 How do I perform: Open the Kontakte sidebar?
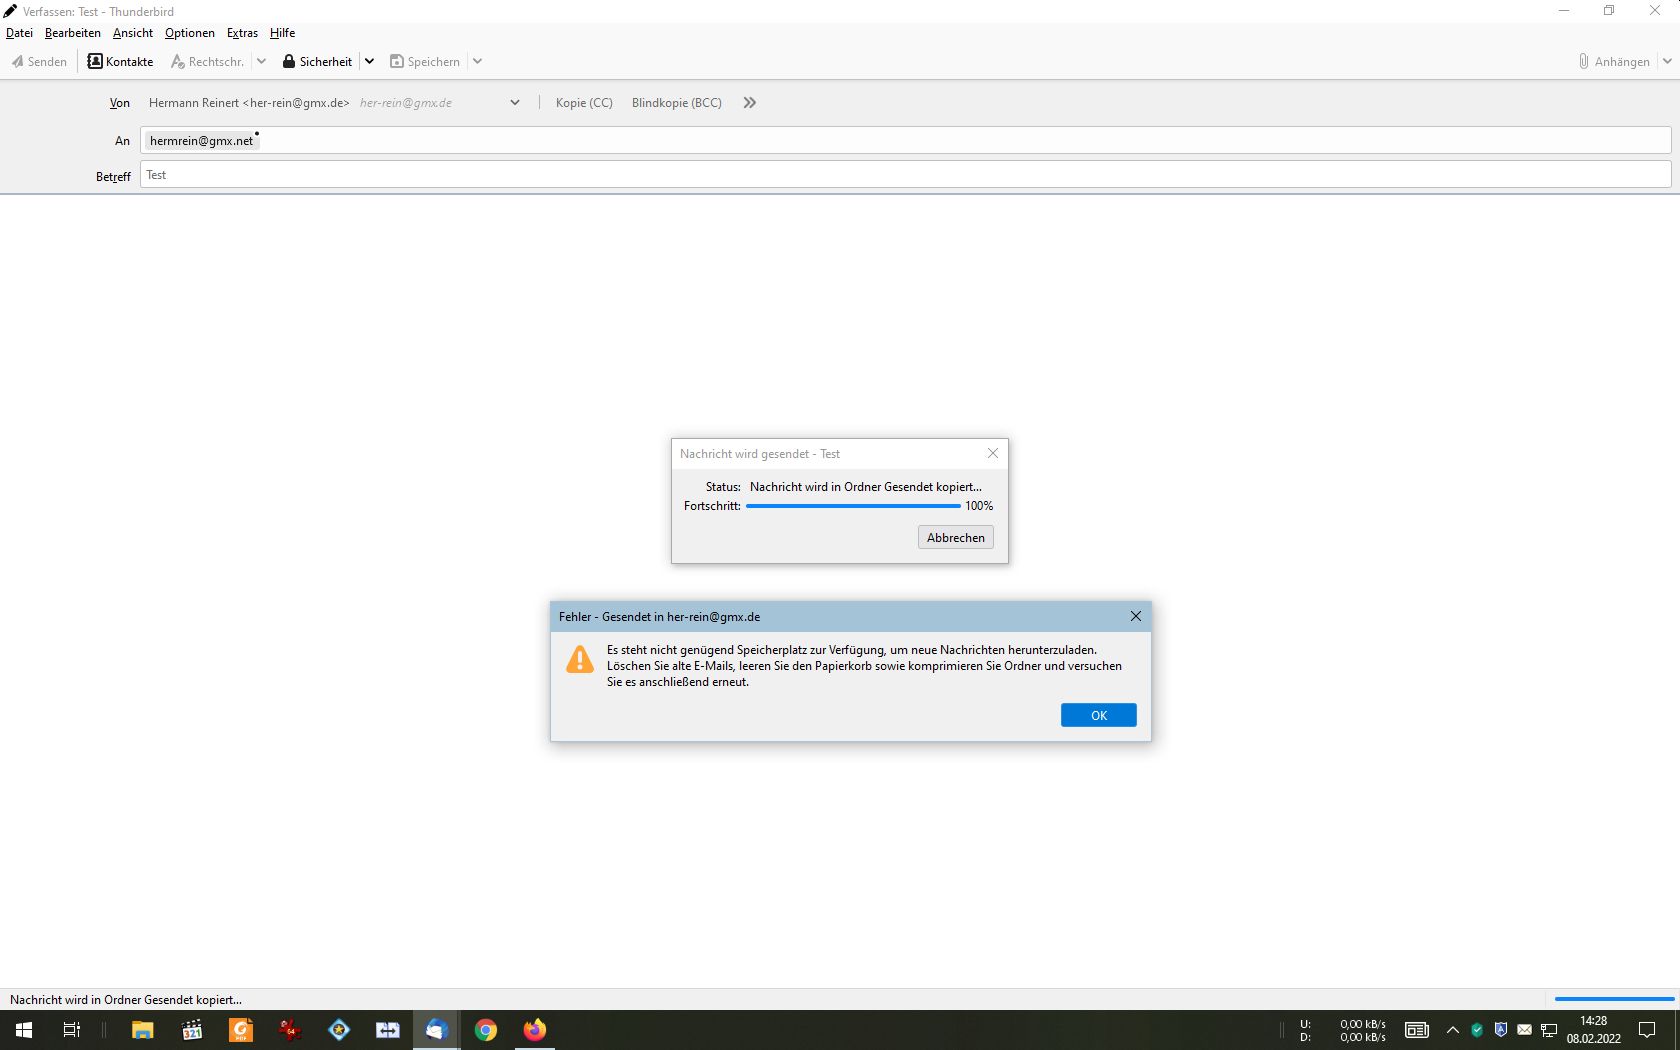click(x=120, y=62)
